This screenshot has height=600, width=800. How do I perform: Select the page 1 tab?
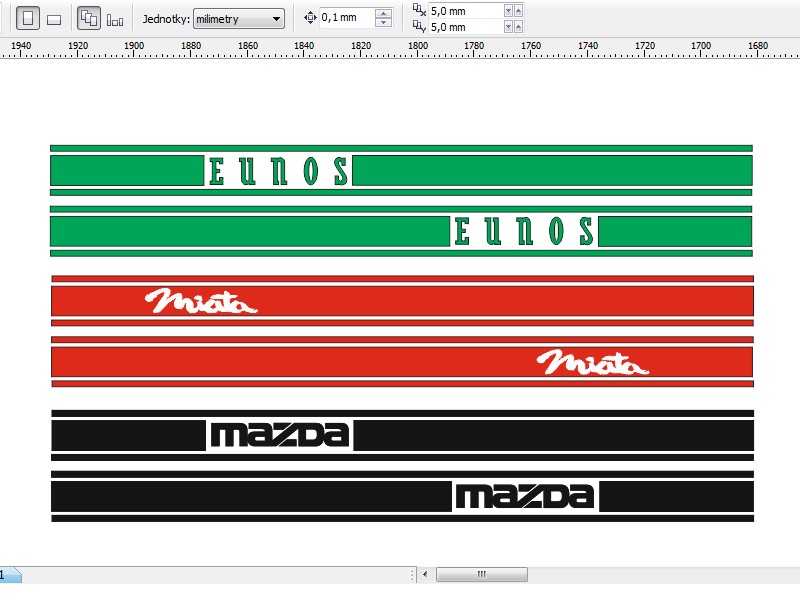point(9,574)
